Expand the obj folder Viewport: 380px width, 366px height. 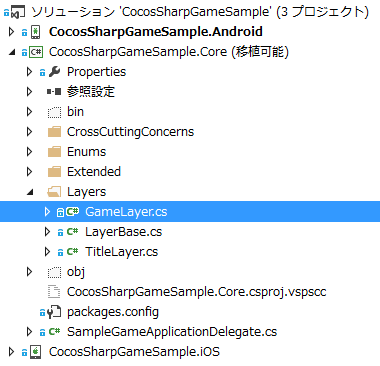pyautogui.click(x=29, y=272)
